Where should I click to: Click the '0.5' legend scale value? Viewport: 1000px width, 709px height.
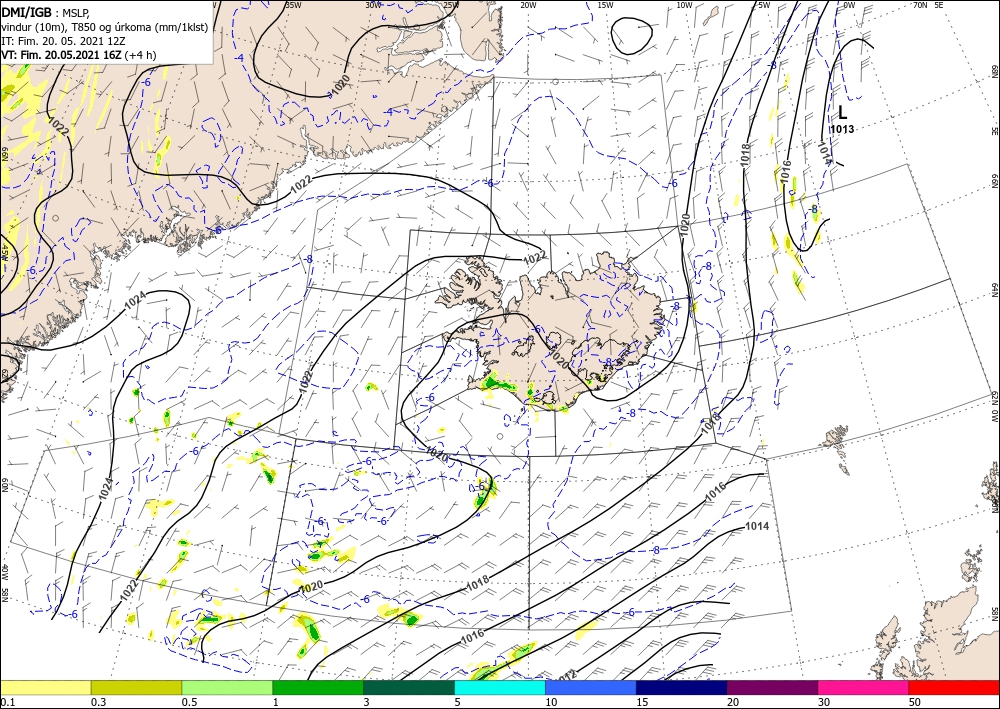click(x=189, y=702)
